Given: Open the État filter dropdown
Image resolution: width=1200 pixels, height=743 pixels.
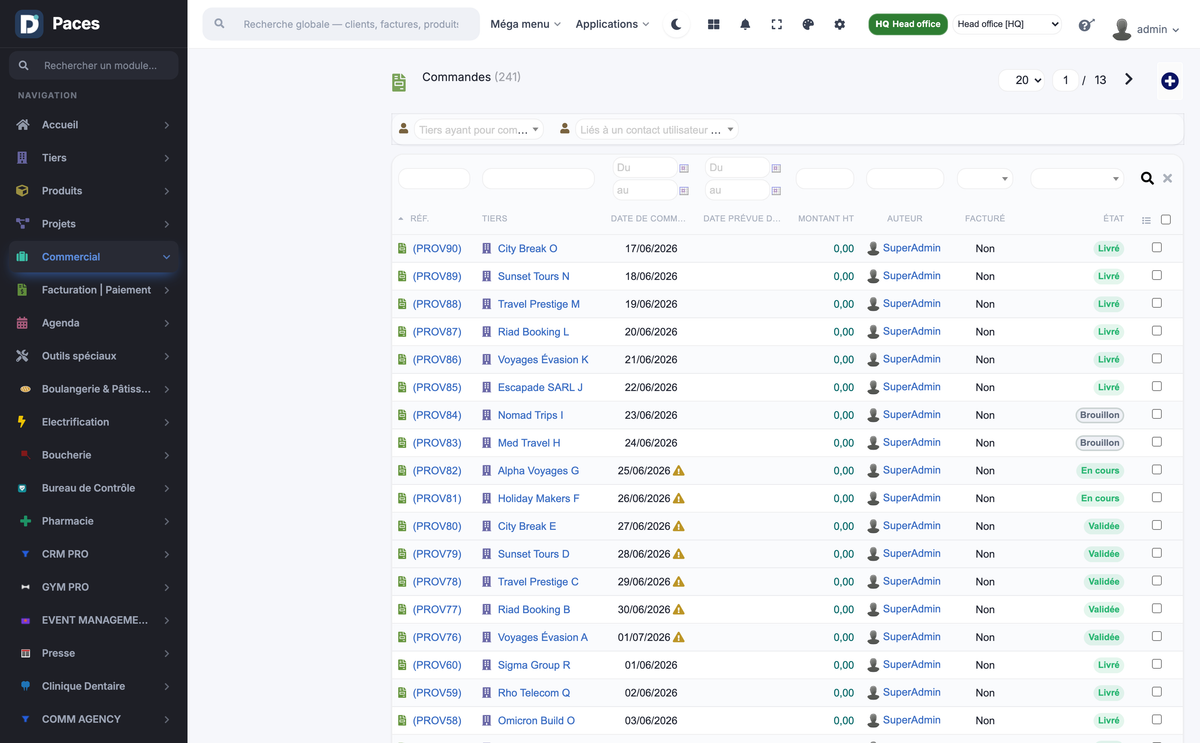Looking at the screenshot, I should tap(1077, 179).
